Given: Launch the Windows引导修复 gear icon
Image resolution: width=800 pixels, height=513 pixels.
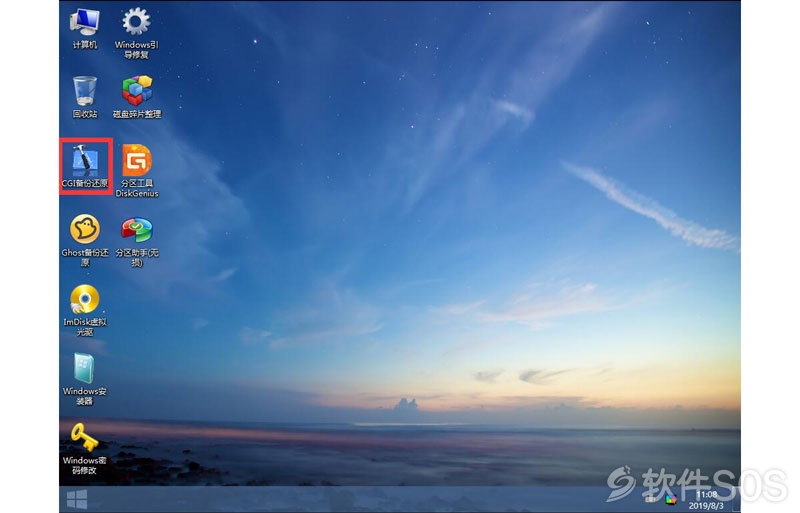Looking at the screenshot, I should pos(136,33).
